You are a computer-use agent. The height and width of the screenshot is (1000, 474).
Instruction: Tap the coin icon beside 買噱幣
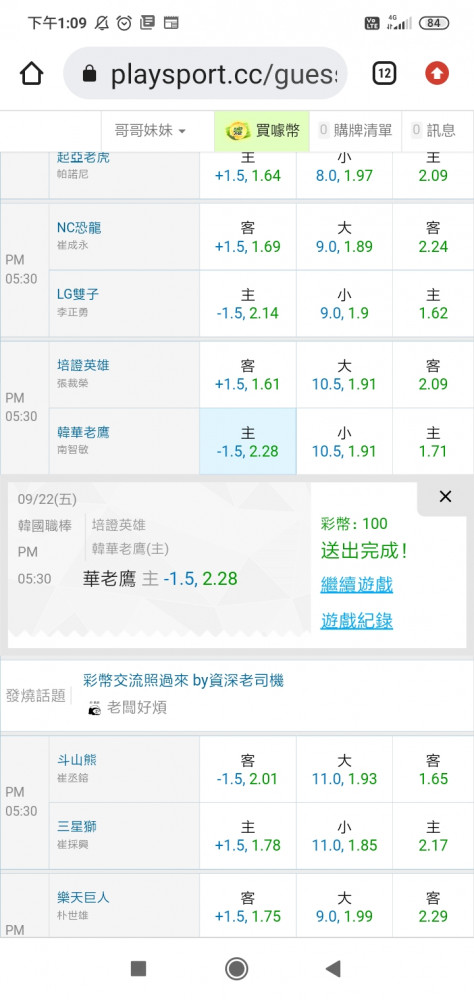pyautogui.click(x=238, y=131)
